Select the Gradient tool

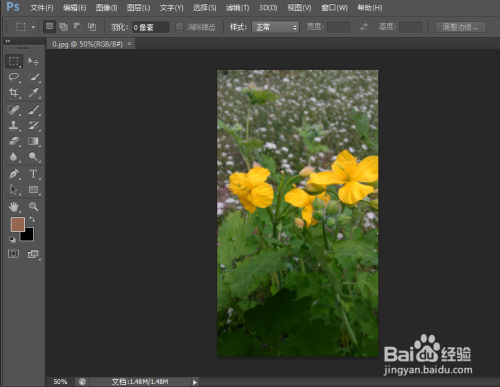click(33, 141)
